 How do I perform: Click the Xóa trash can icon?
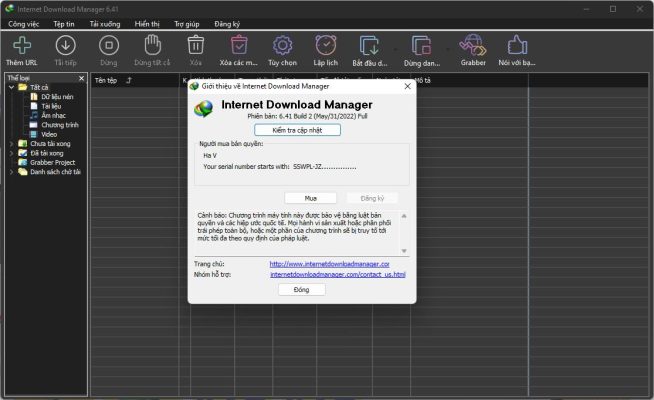pos(196,45)
